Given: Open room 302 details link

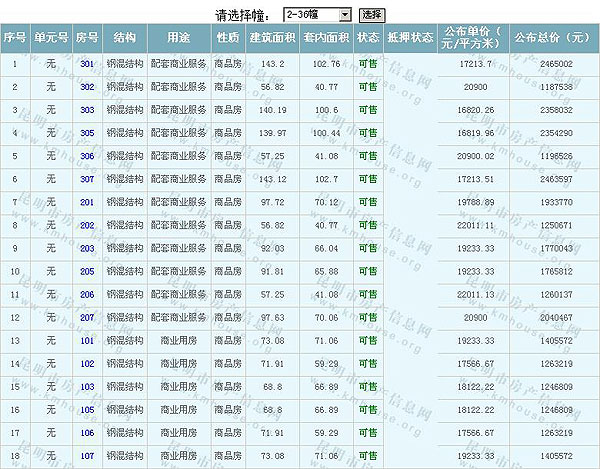Looking at the screenshot, I should (87, 87).
